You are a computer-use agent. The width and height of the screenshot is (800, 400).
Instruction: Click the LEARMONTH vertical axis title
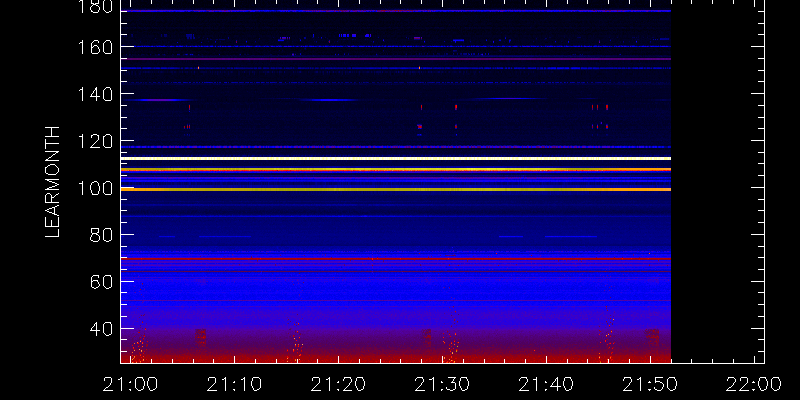[53, 182]
